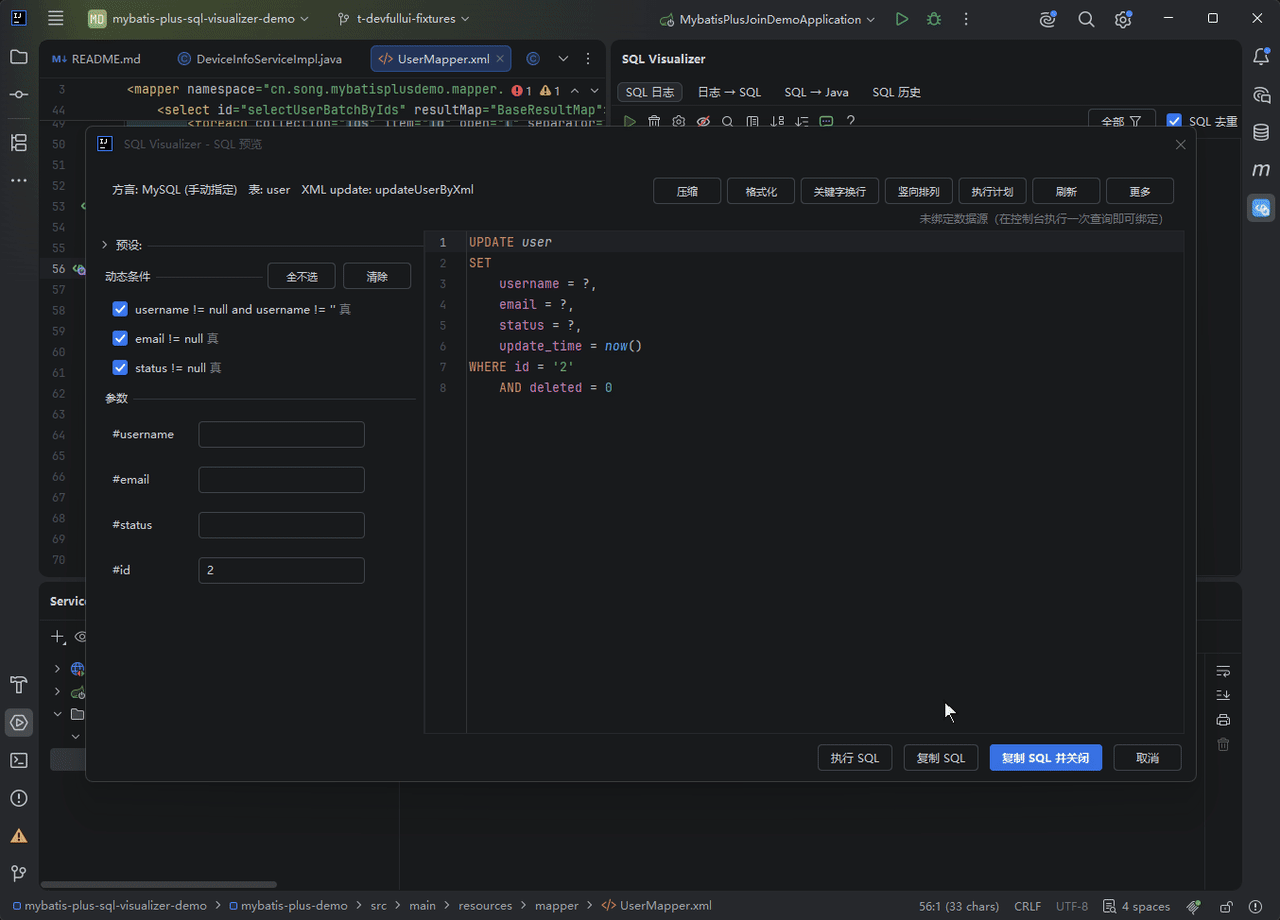Uncheck the status != null condition

120,368
